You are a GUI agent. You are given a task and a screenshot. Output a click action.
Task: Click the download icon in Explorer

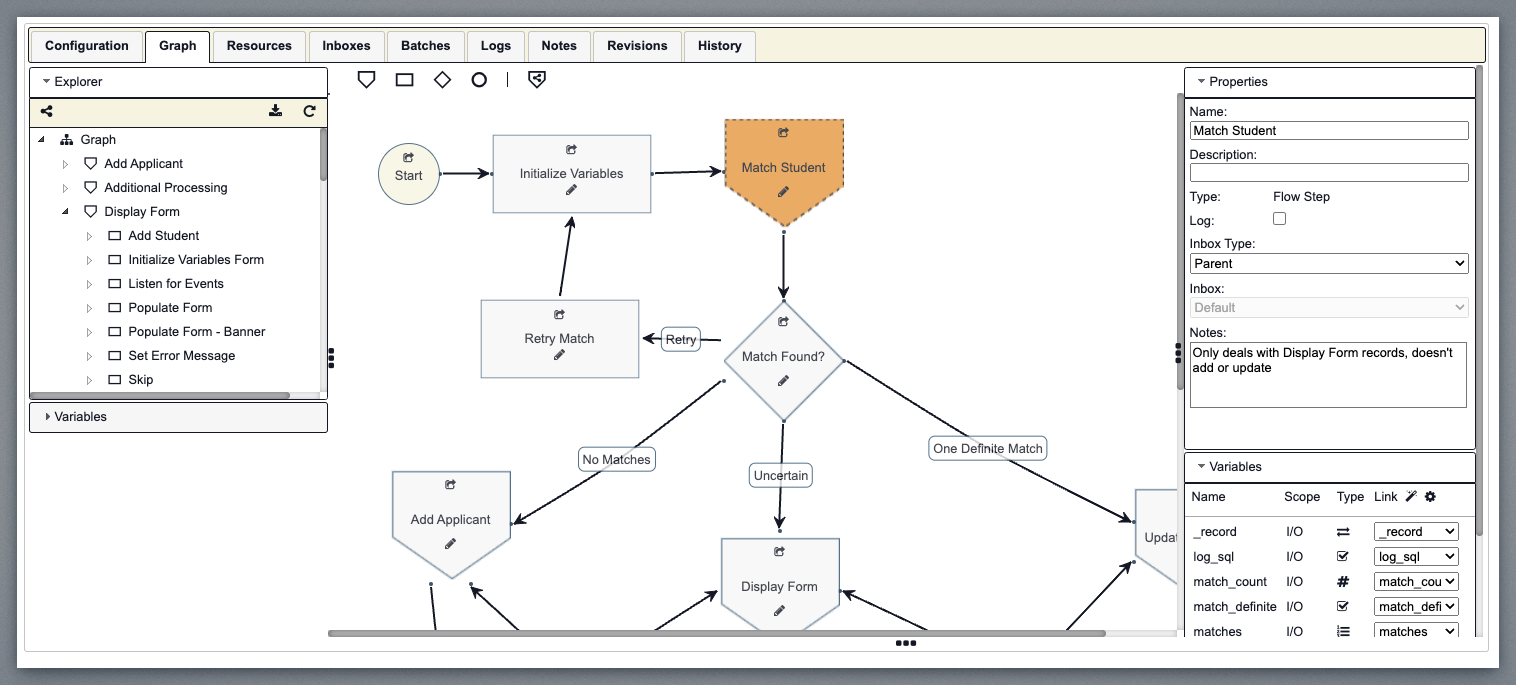click(276, 111)
